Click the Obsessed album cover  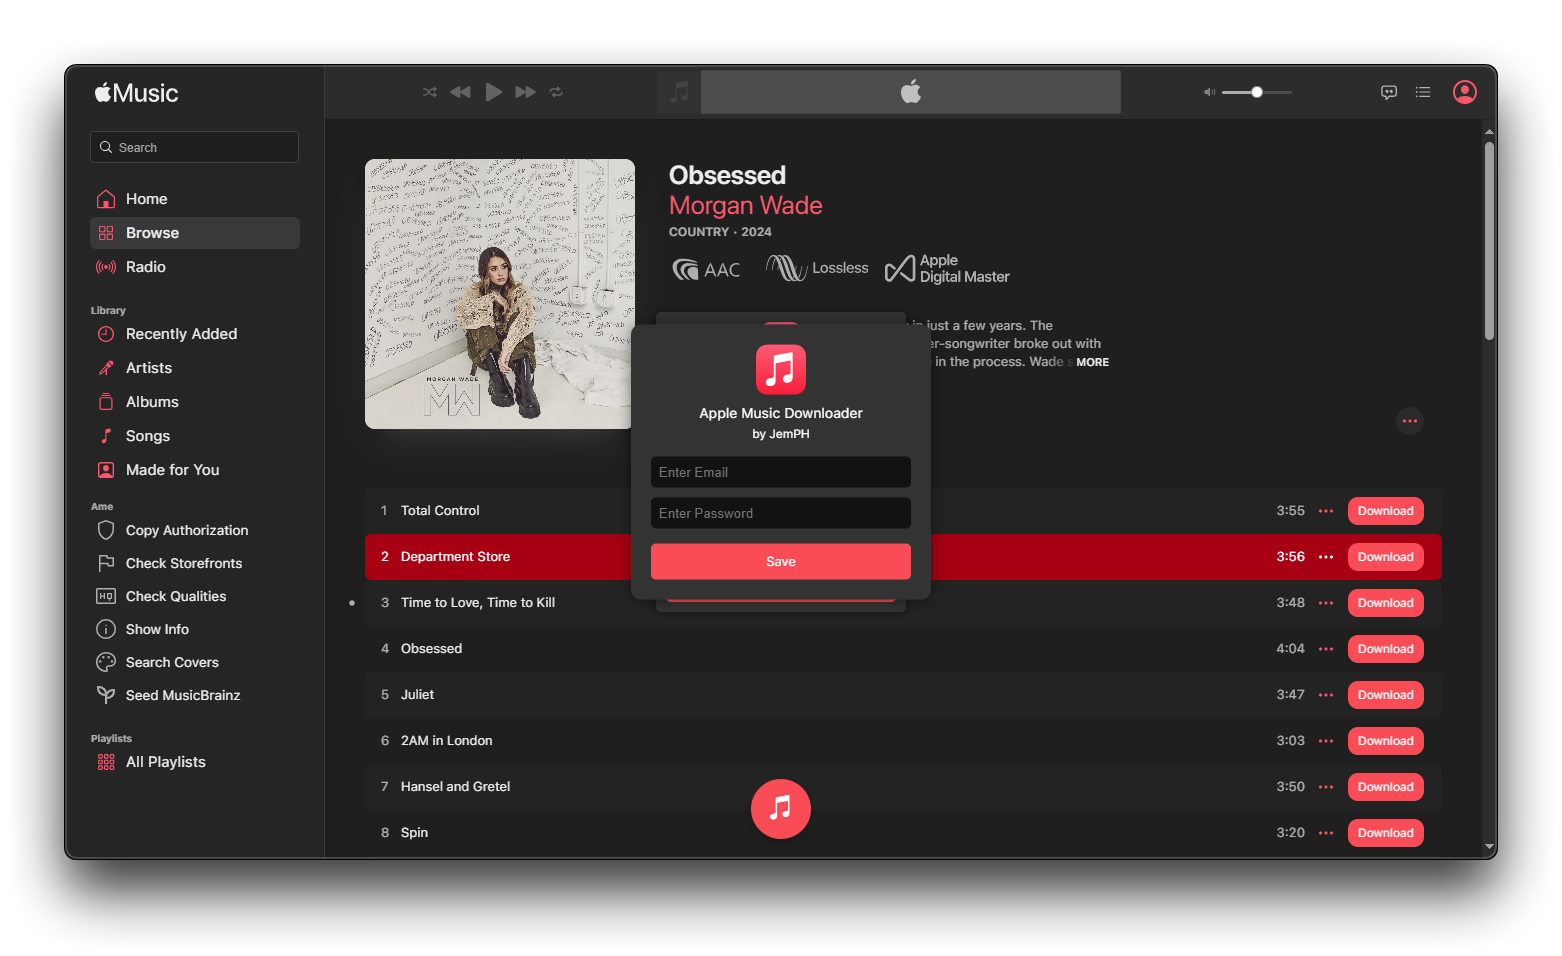point(500,294)
